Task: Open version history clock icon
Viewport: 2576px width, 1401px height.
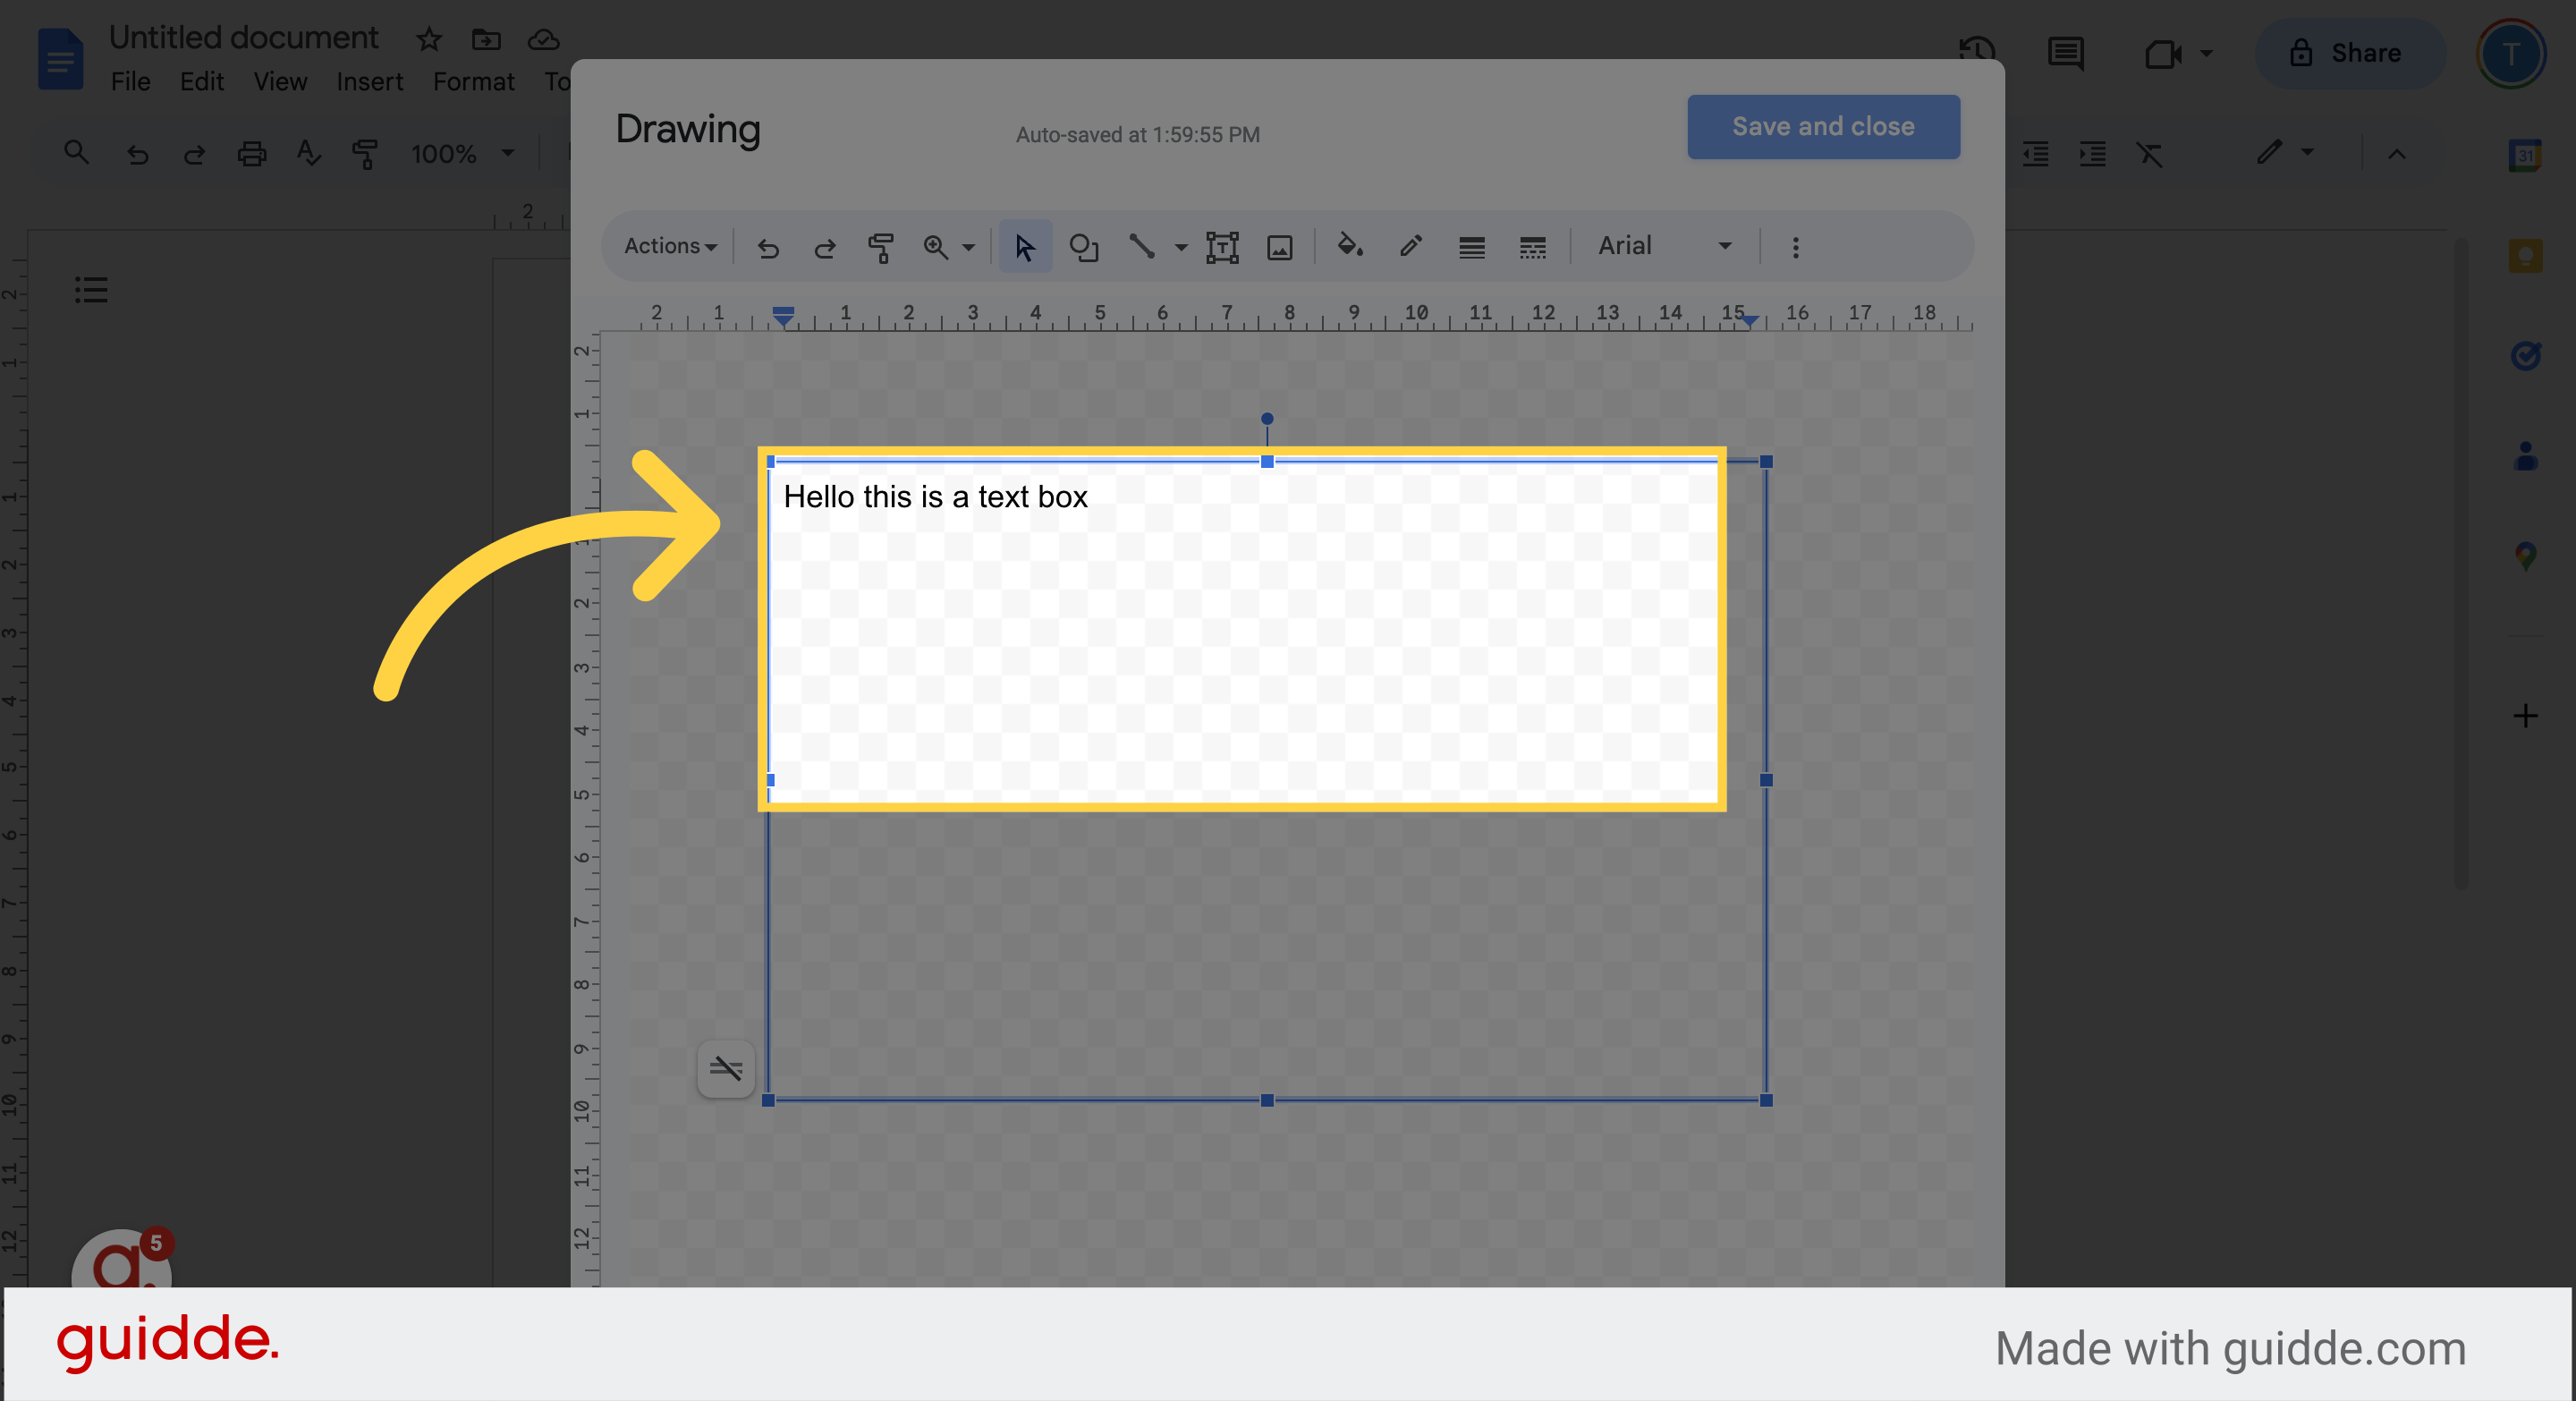Action: [x=1977, y=52]
